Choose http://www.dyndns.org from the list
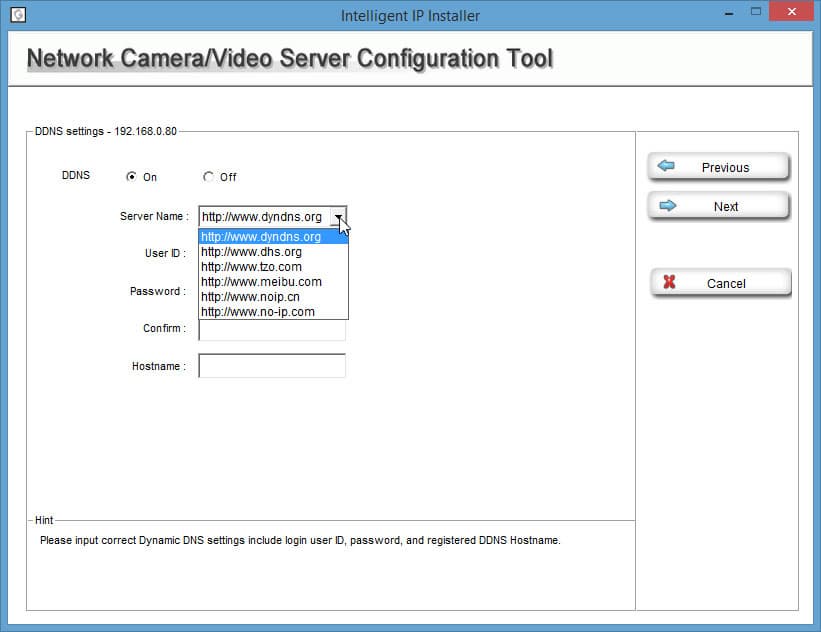Viewport: 821px width, 632px height. (x=273, y=237)
